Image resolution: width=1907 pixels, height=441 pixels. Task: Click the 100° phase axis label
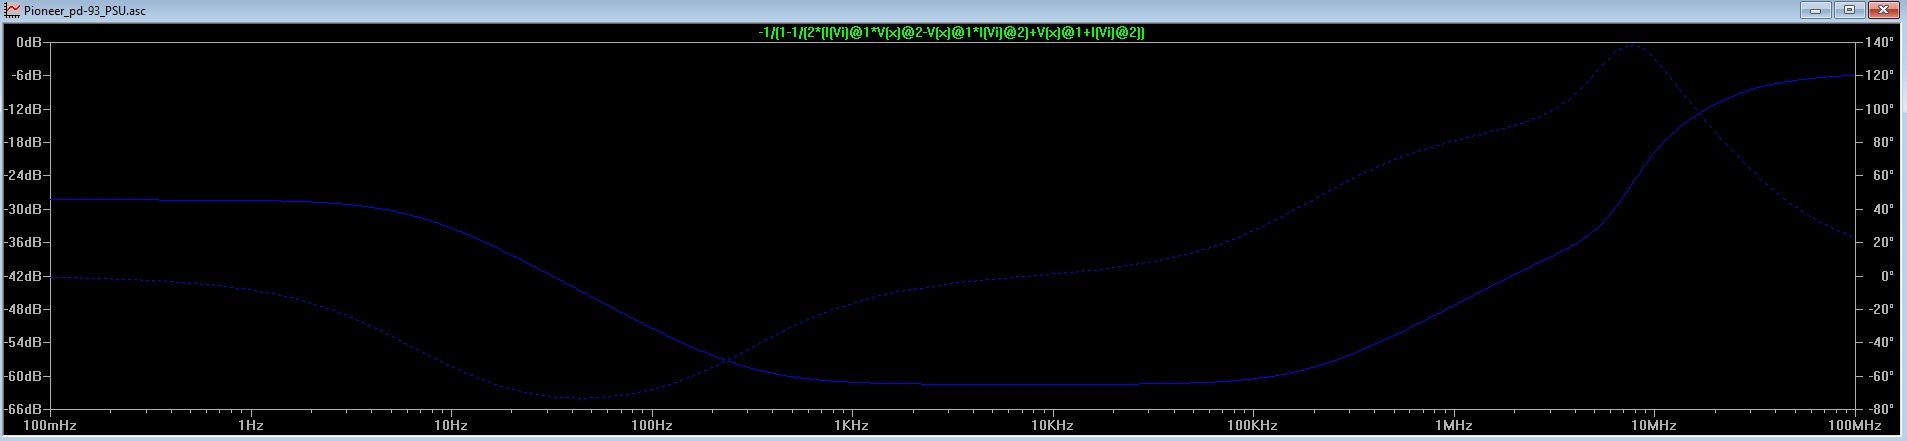pyautogui.click(x=1880, y=109)
